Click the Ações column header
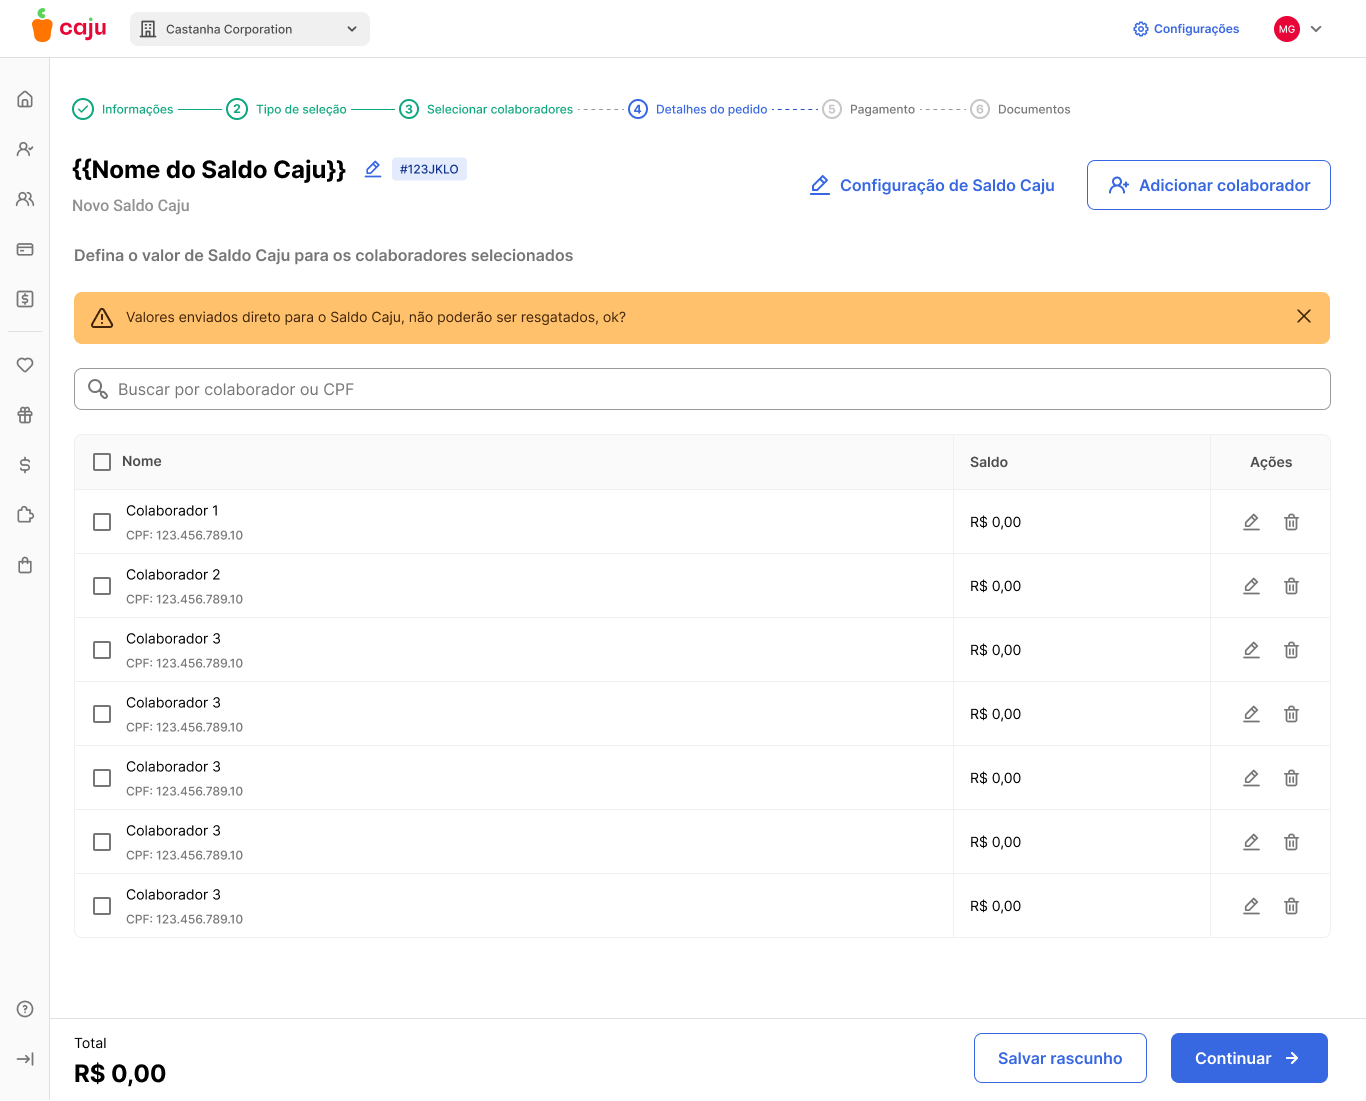 tap(1271, 462)
